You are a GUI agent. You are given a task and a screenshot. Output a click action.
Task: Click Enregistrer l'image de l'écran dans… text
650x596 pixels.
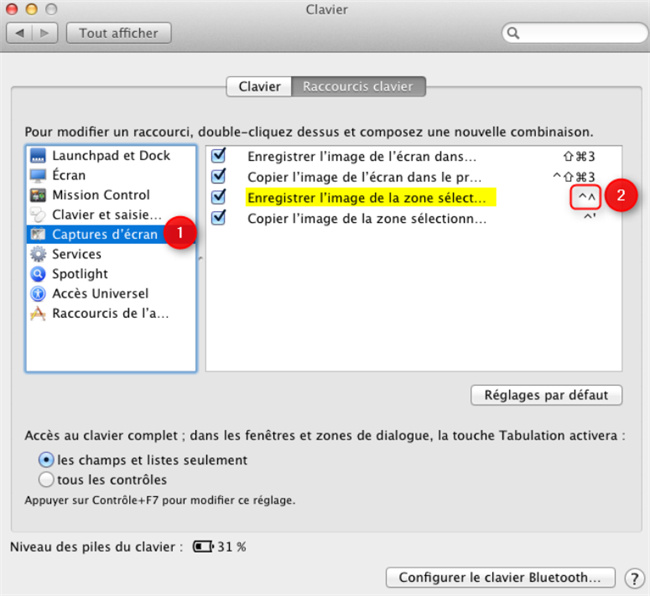tap(362, 156)
